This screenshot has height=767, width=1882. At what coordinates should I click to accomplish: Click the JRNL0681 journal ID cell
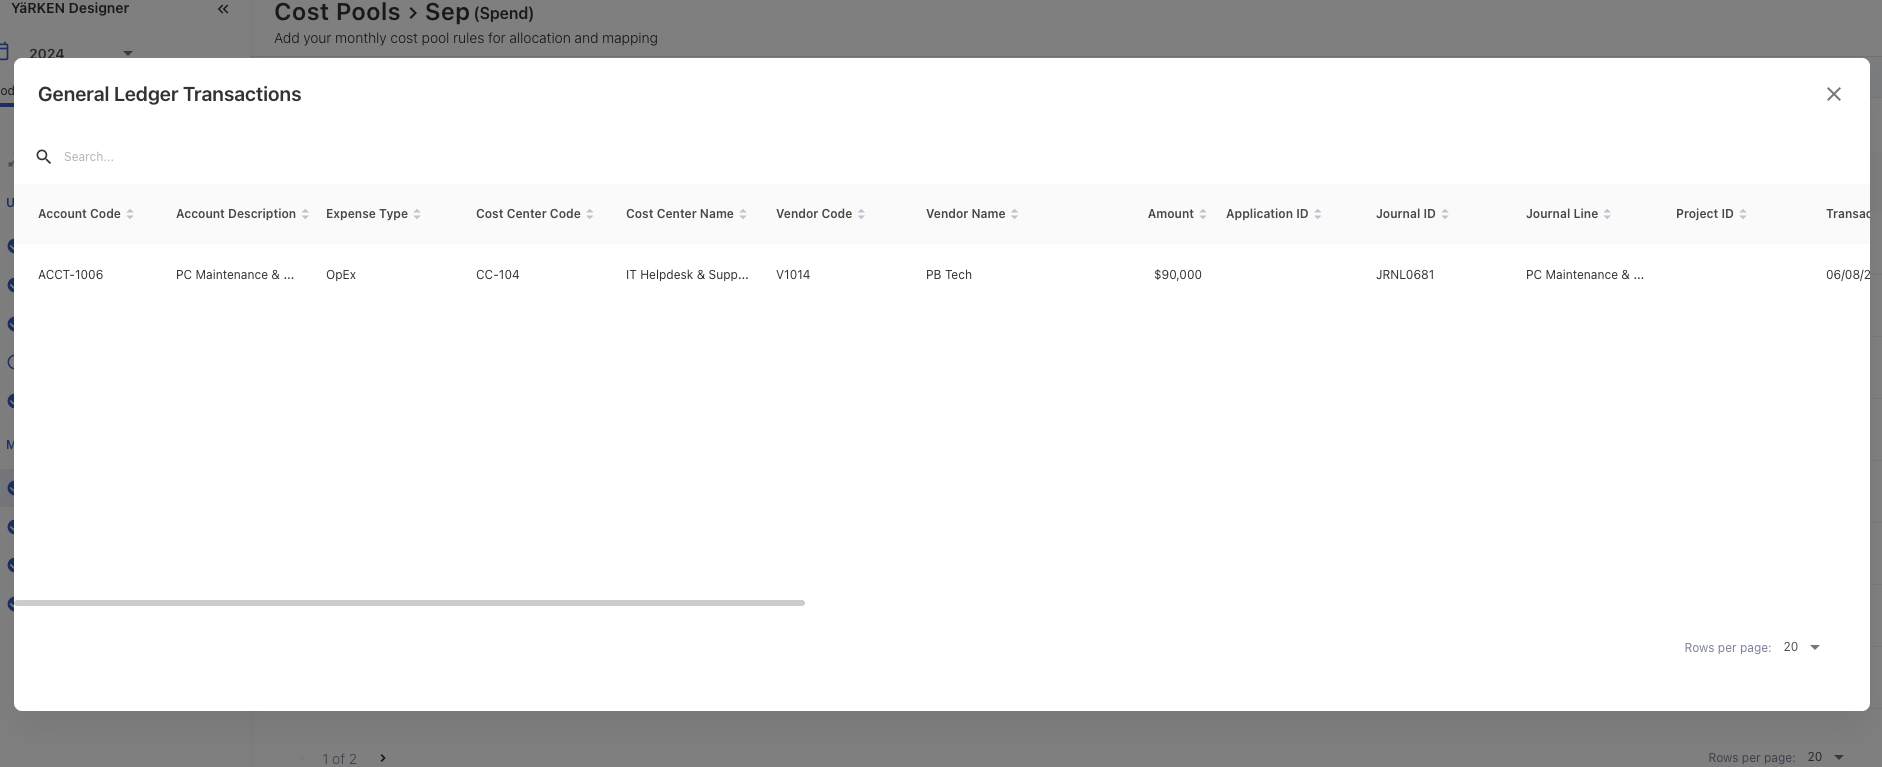[x=1405, y=275]
